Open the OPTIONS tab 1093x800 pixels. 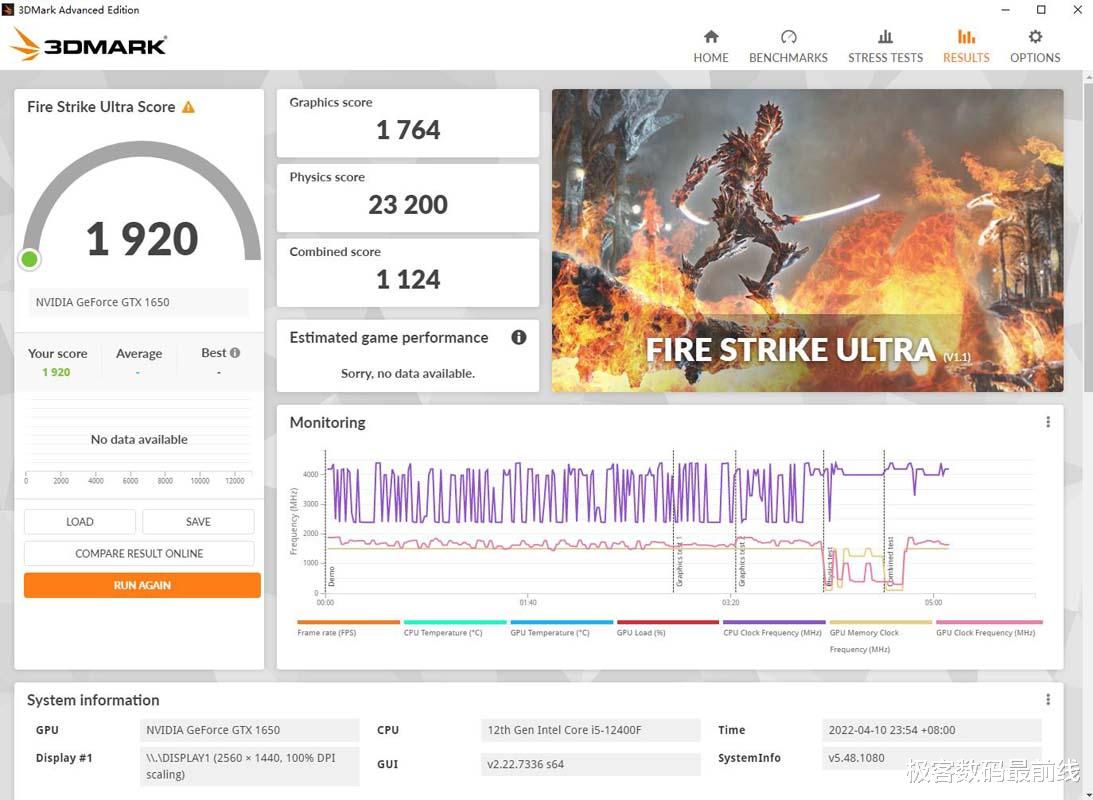[x=1035, y=47]
